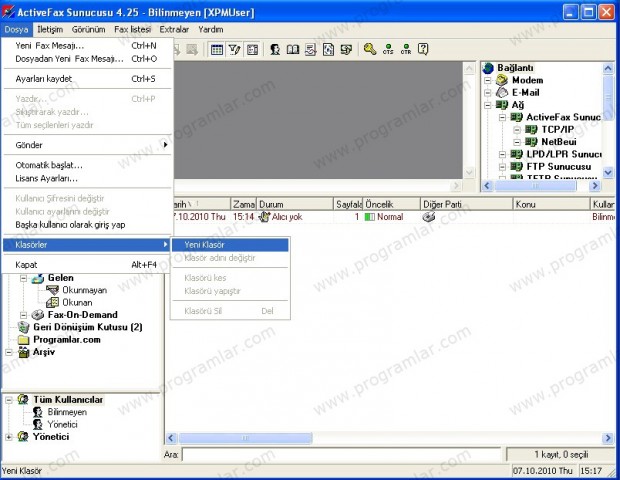
Task: Click the fax list horizontal scrollbar thumb
Action: pyautogui.click(x=245, y=438)
